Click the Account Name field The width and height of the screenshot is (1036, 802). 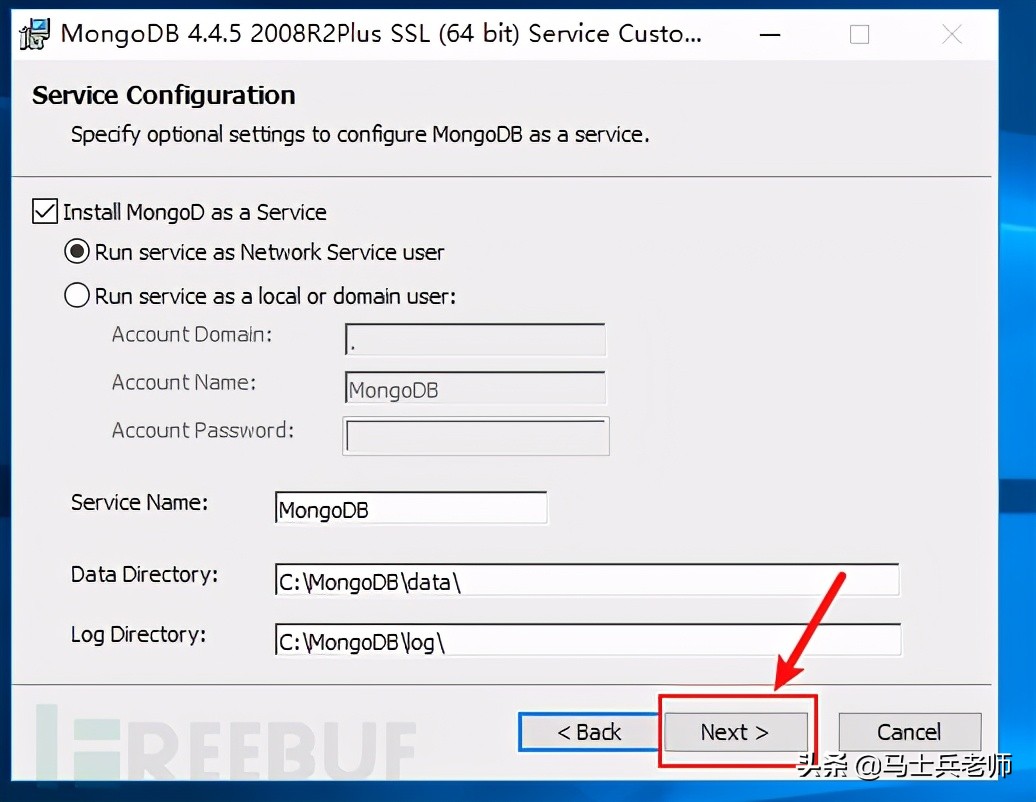pos(475,387)
